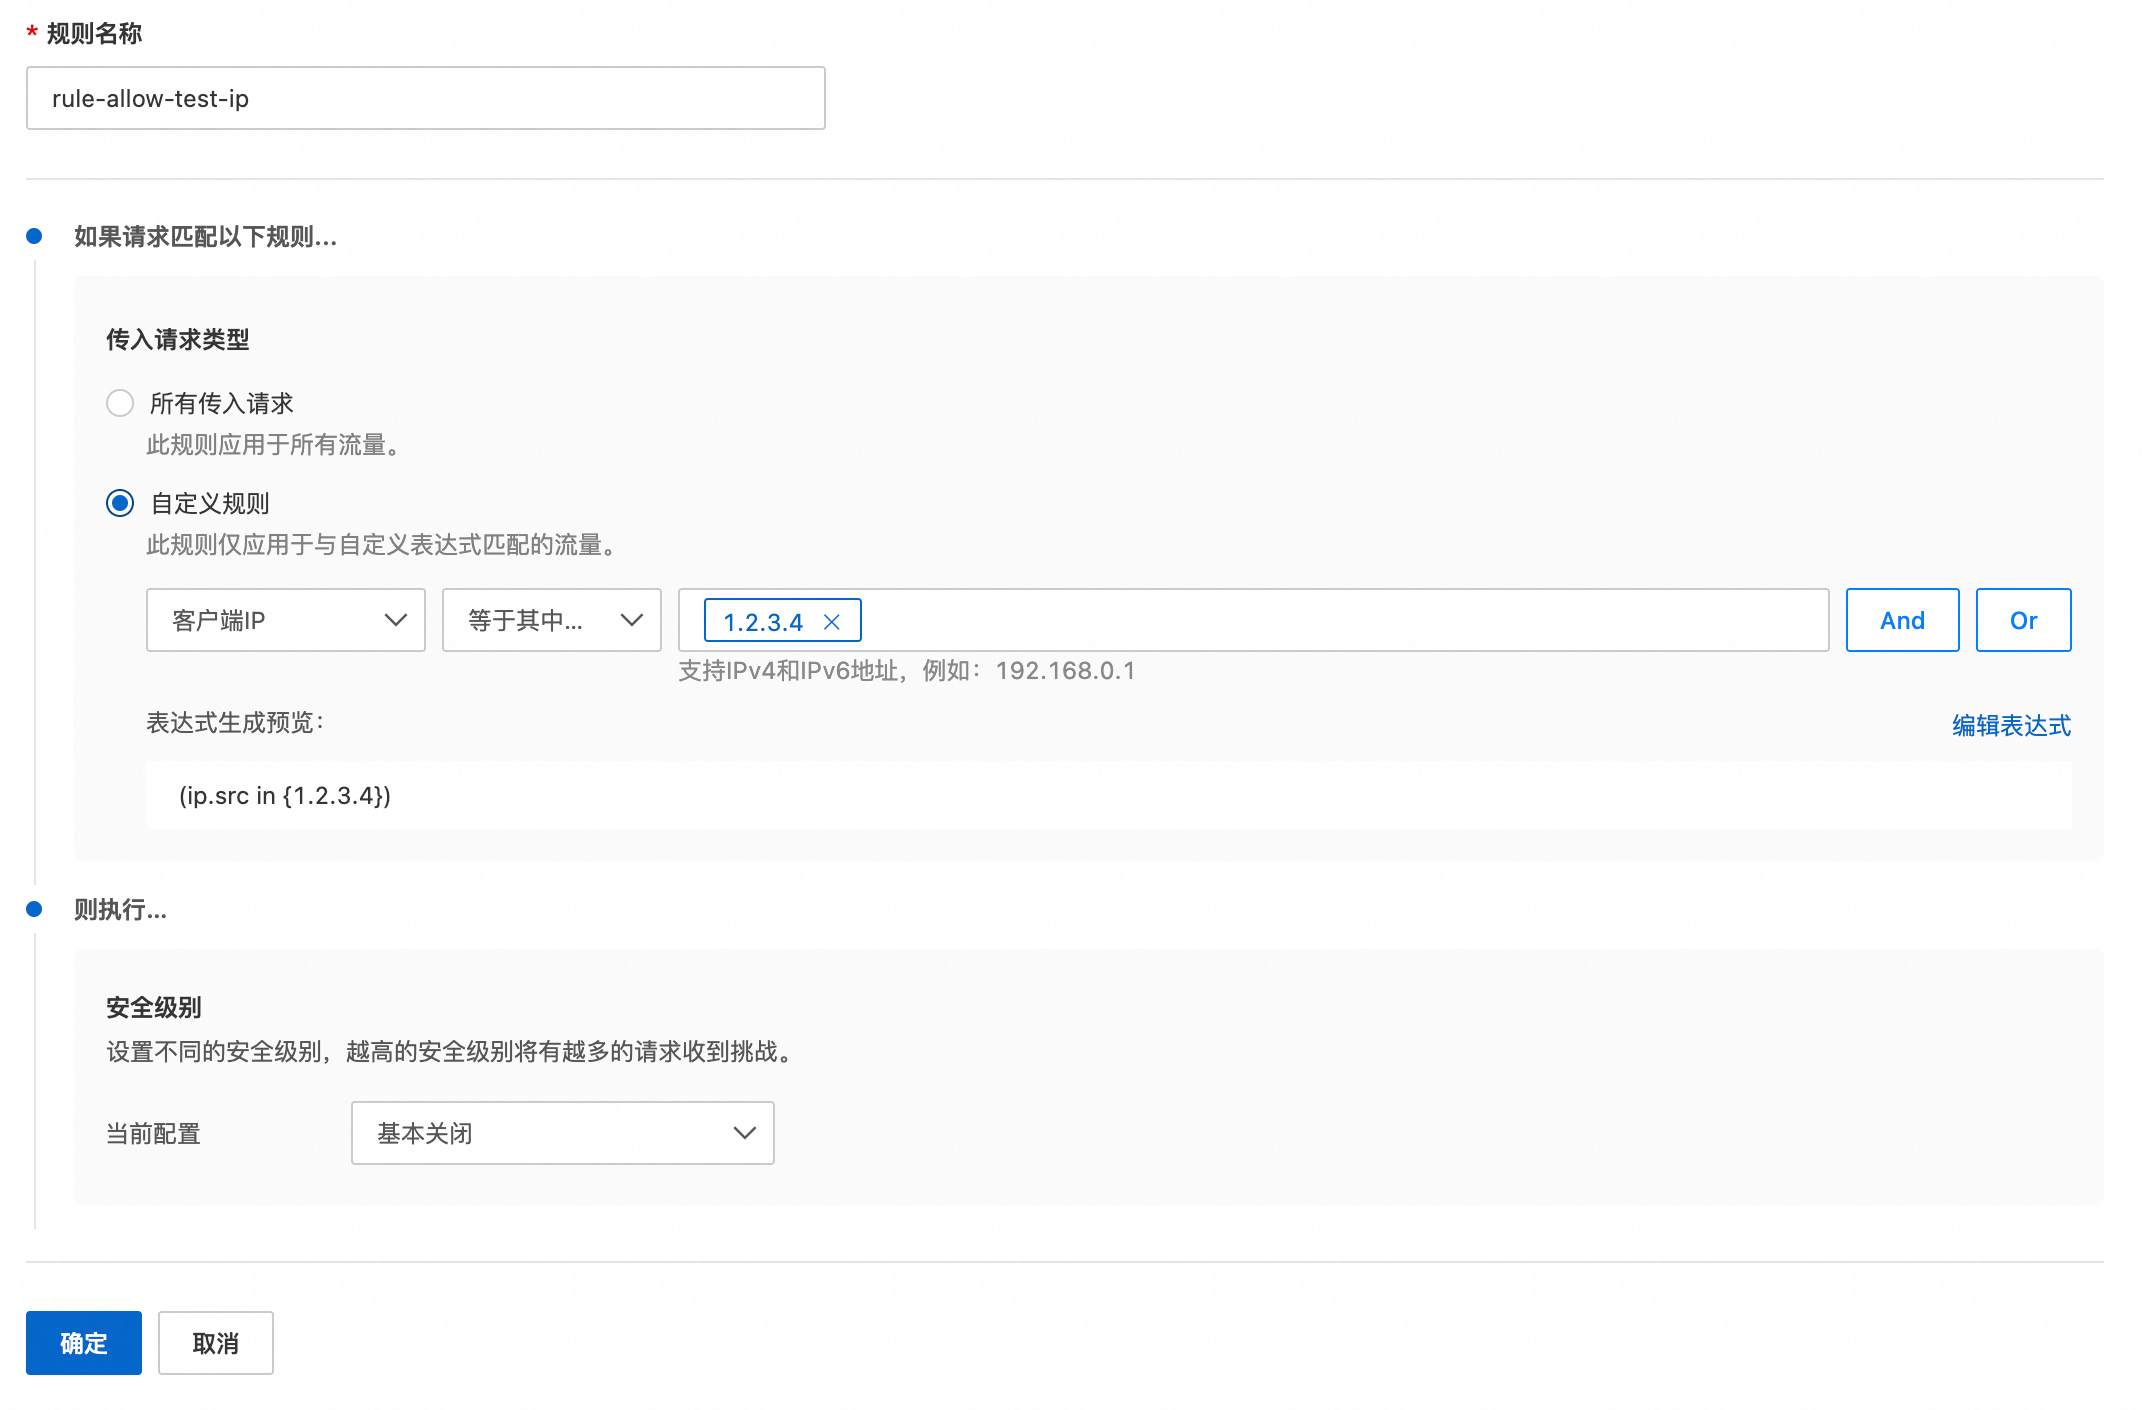This screenshot has width=2144, height=1410.
Task: Open the 编辑表达式 link
Action: pyautogui.click(x=2010, y=725)
